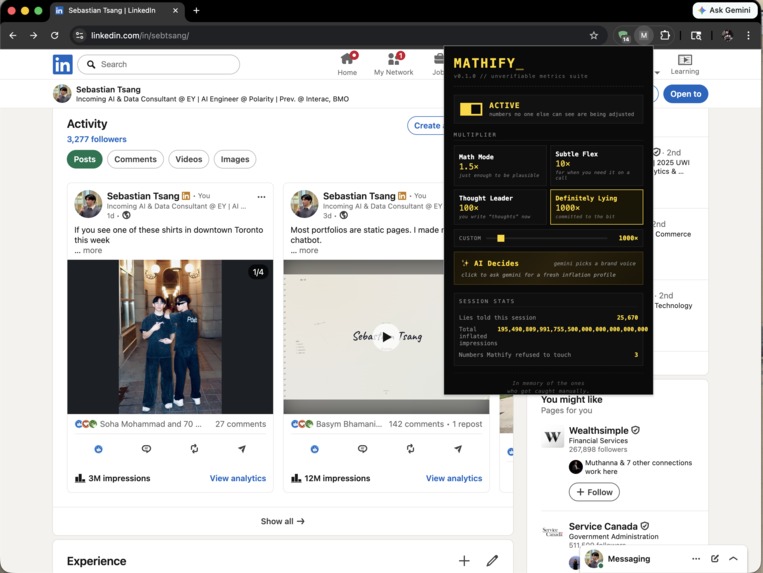Like the portfolio chatbot post

314,449
